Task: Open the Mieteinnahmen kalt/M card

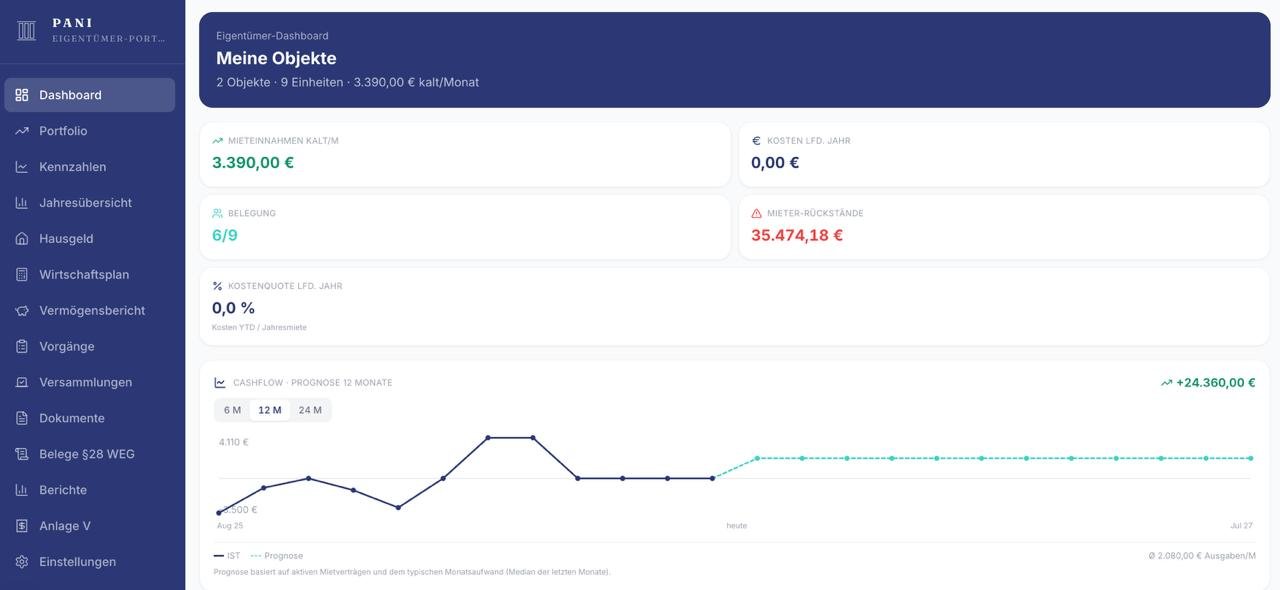Action: pos(465,154)
